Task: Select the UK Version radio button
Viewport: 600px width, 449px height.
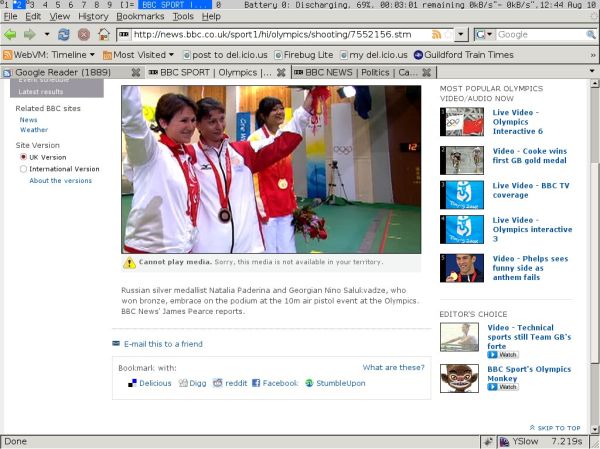Action: 23,157
